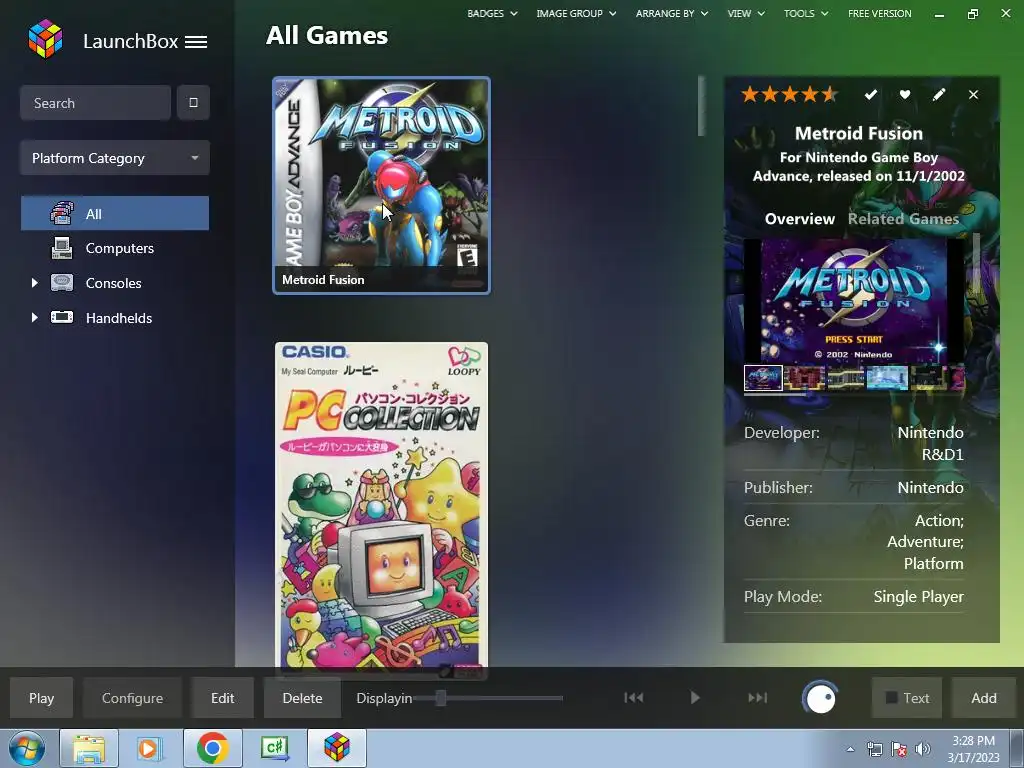This screenshot has width=1024, height=768.
Task: Open the View menu
Action: (x=746, y=13)
